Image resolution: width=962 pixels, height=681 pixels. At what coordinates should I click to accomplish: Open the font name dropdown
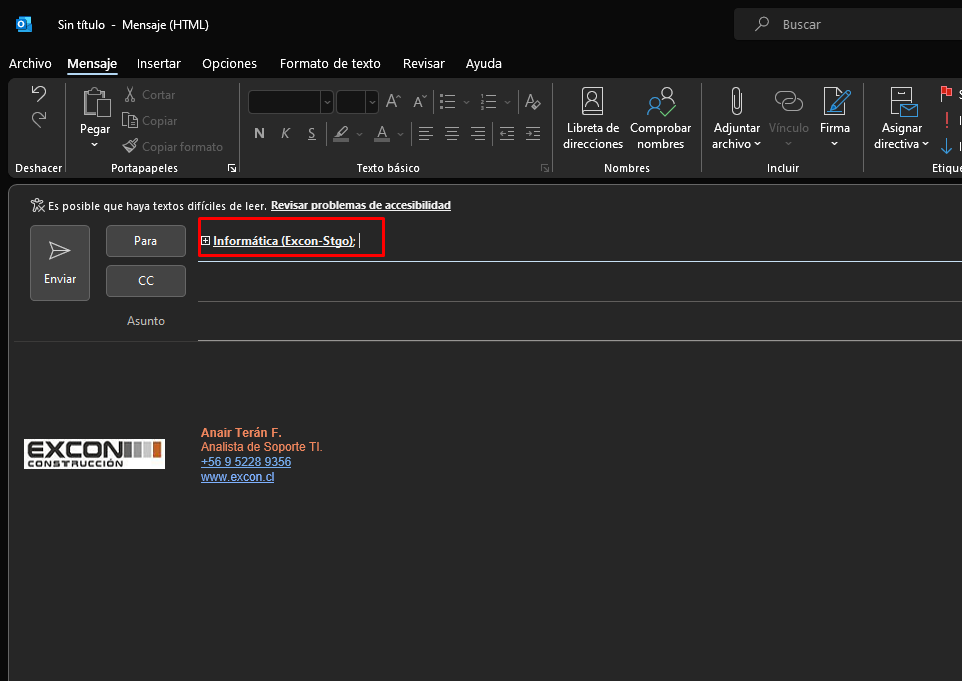[327, 102]
